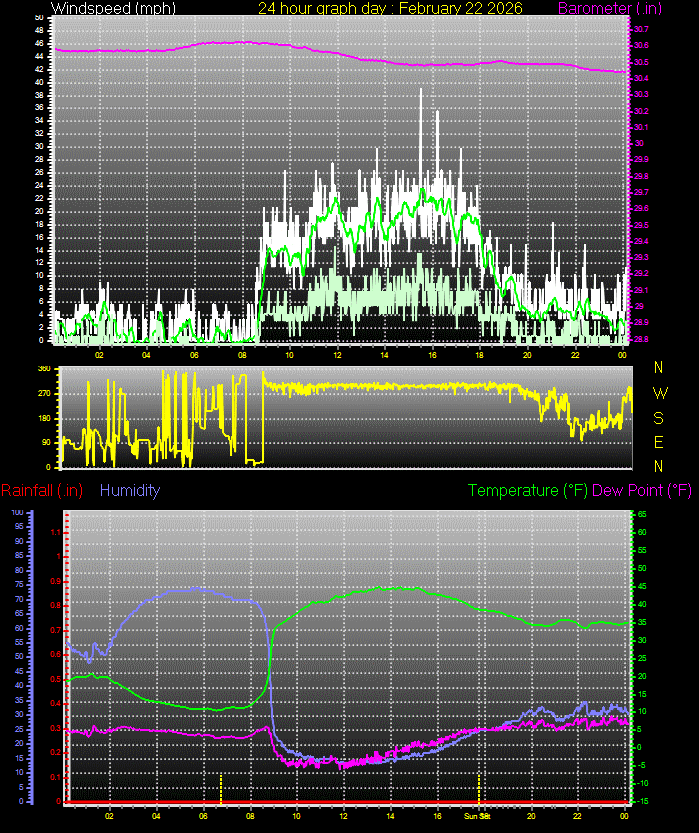
Task: Select the 24 windspeed axis value
Action: (39, 185)
